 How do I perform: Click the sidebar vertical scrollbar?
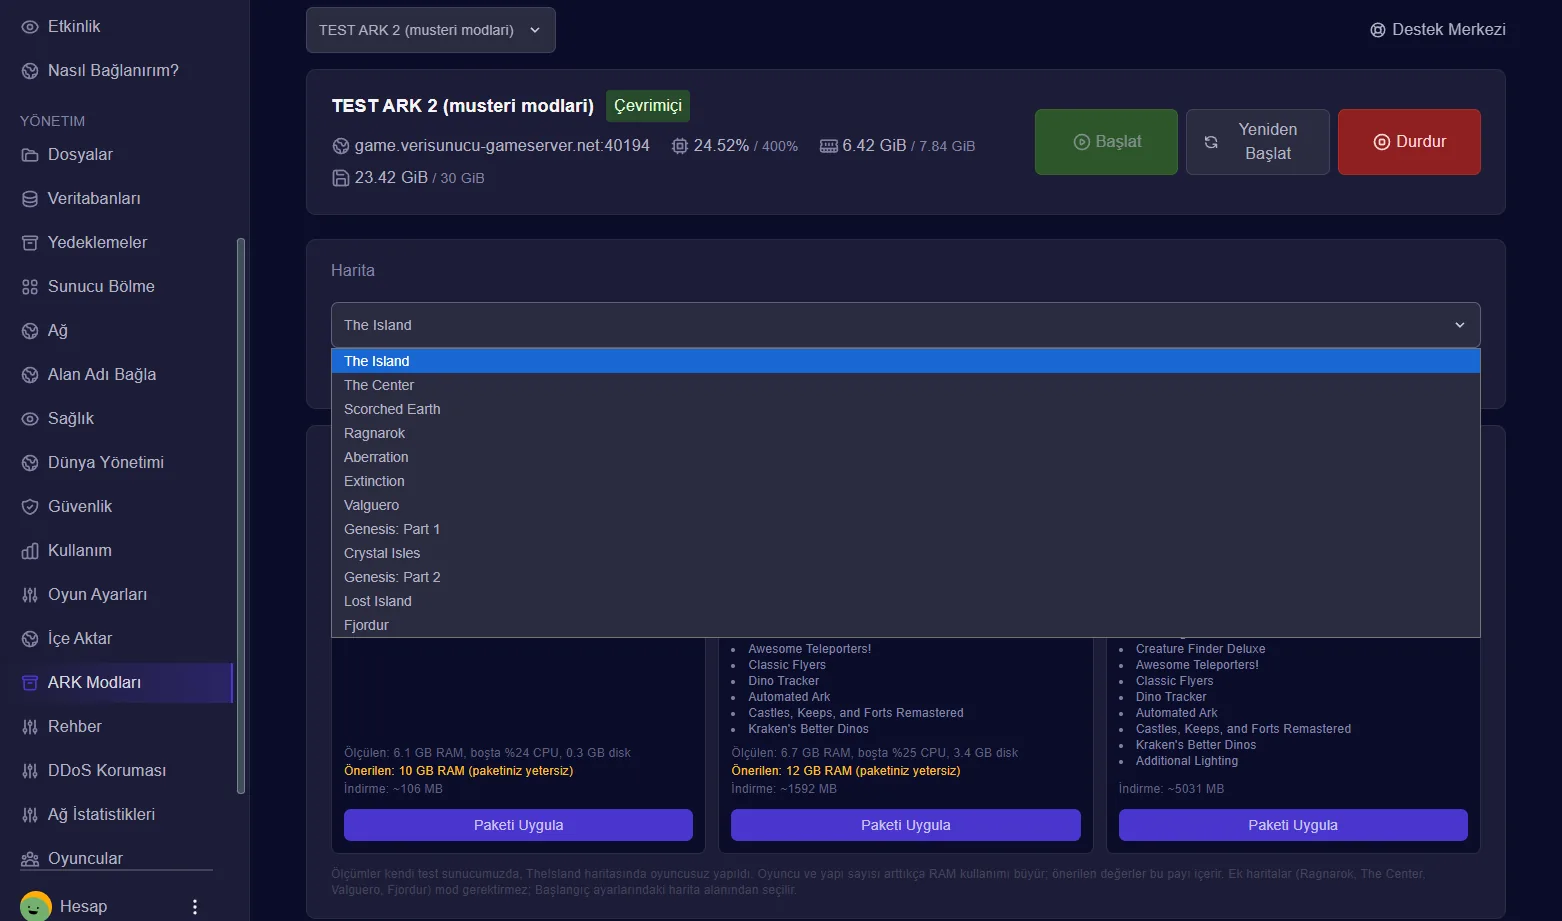[x=240, y=515]
